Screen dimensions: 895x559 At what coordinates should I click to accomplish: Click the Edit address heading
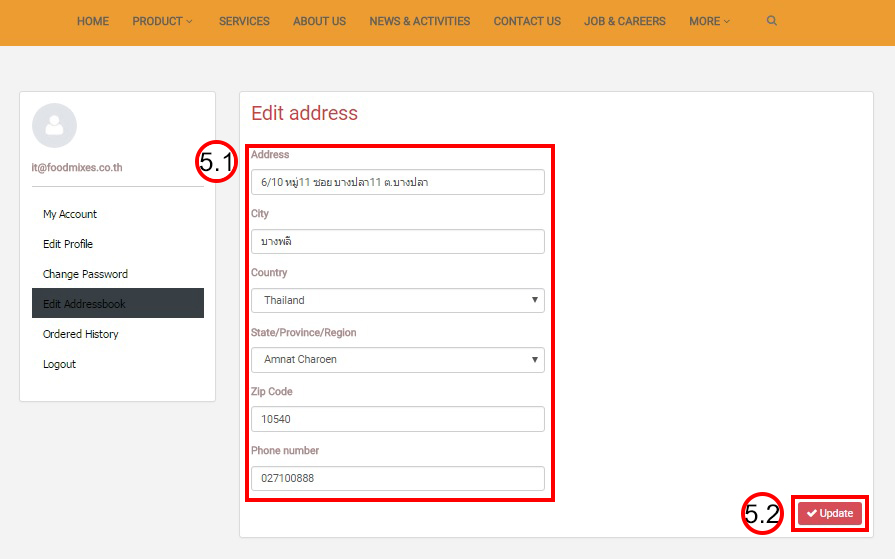click(304, 113)
